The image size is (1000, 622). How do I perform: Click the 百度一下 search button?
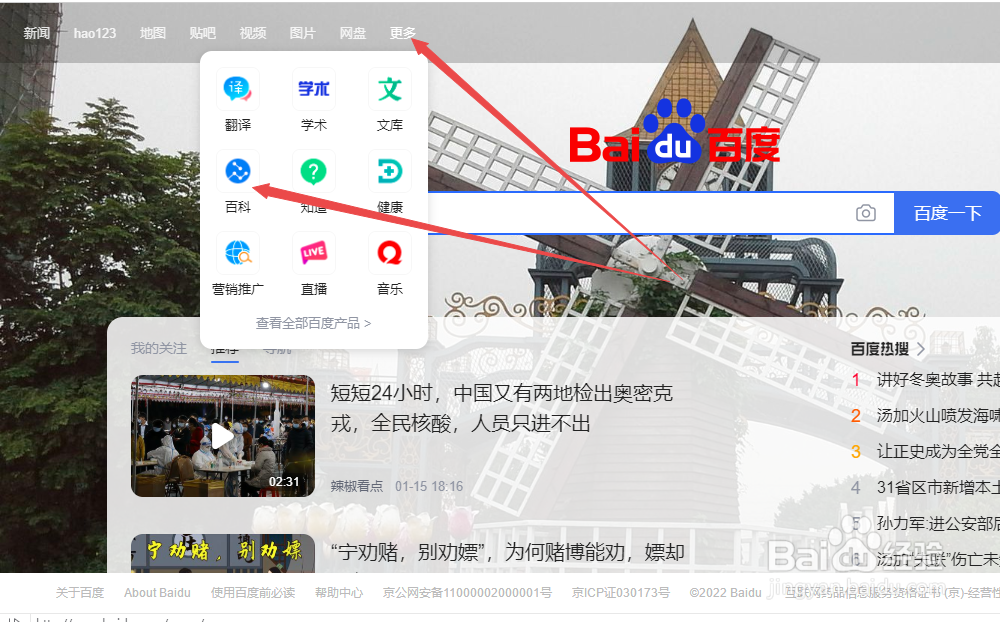(x=947, y=213)
